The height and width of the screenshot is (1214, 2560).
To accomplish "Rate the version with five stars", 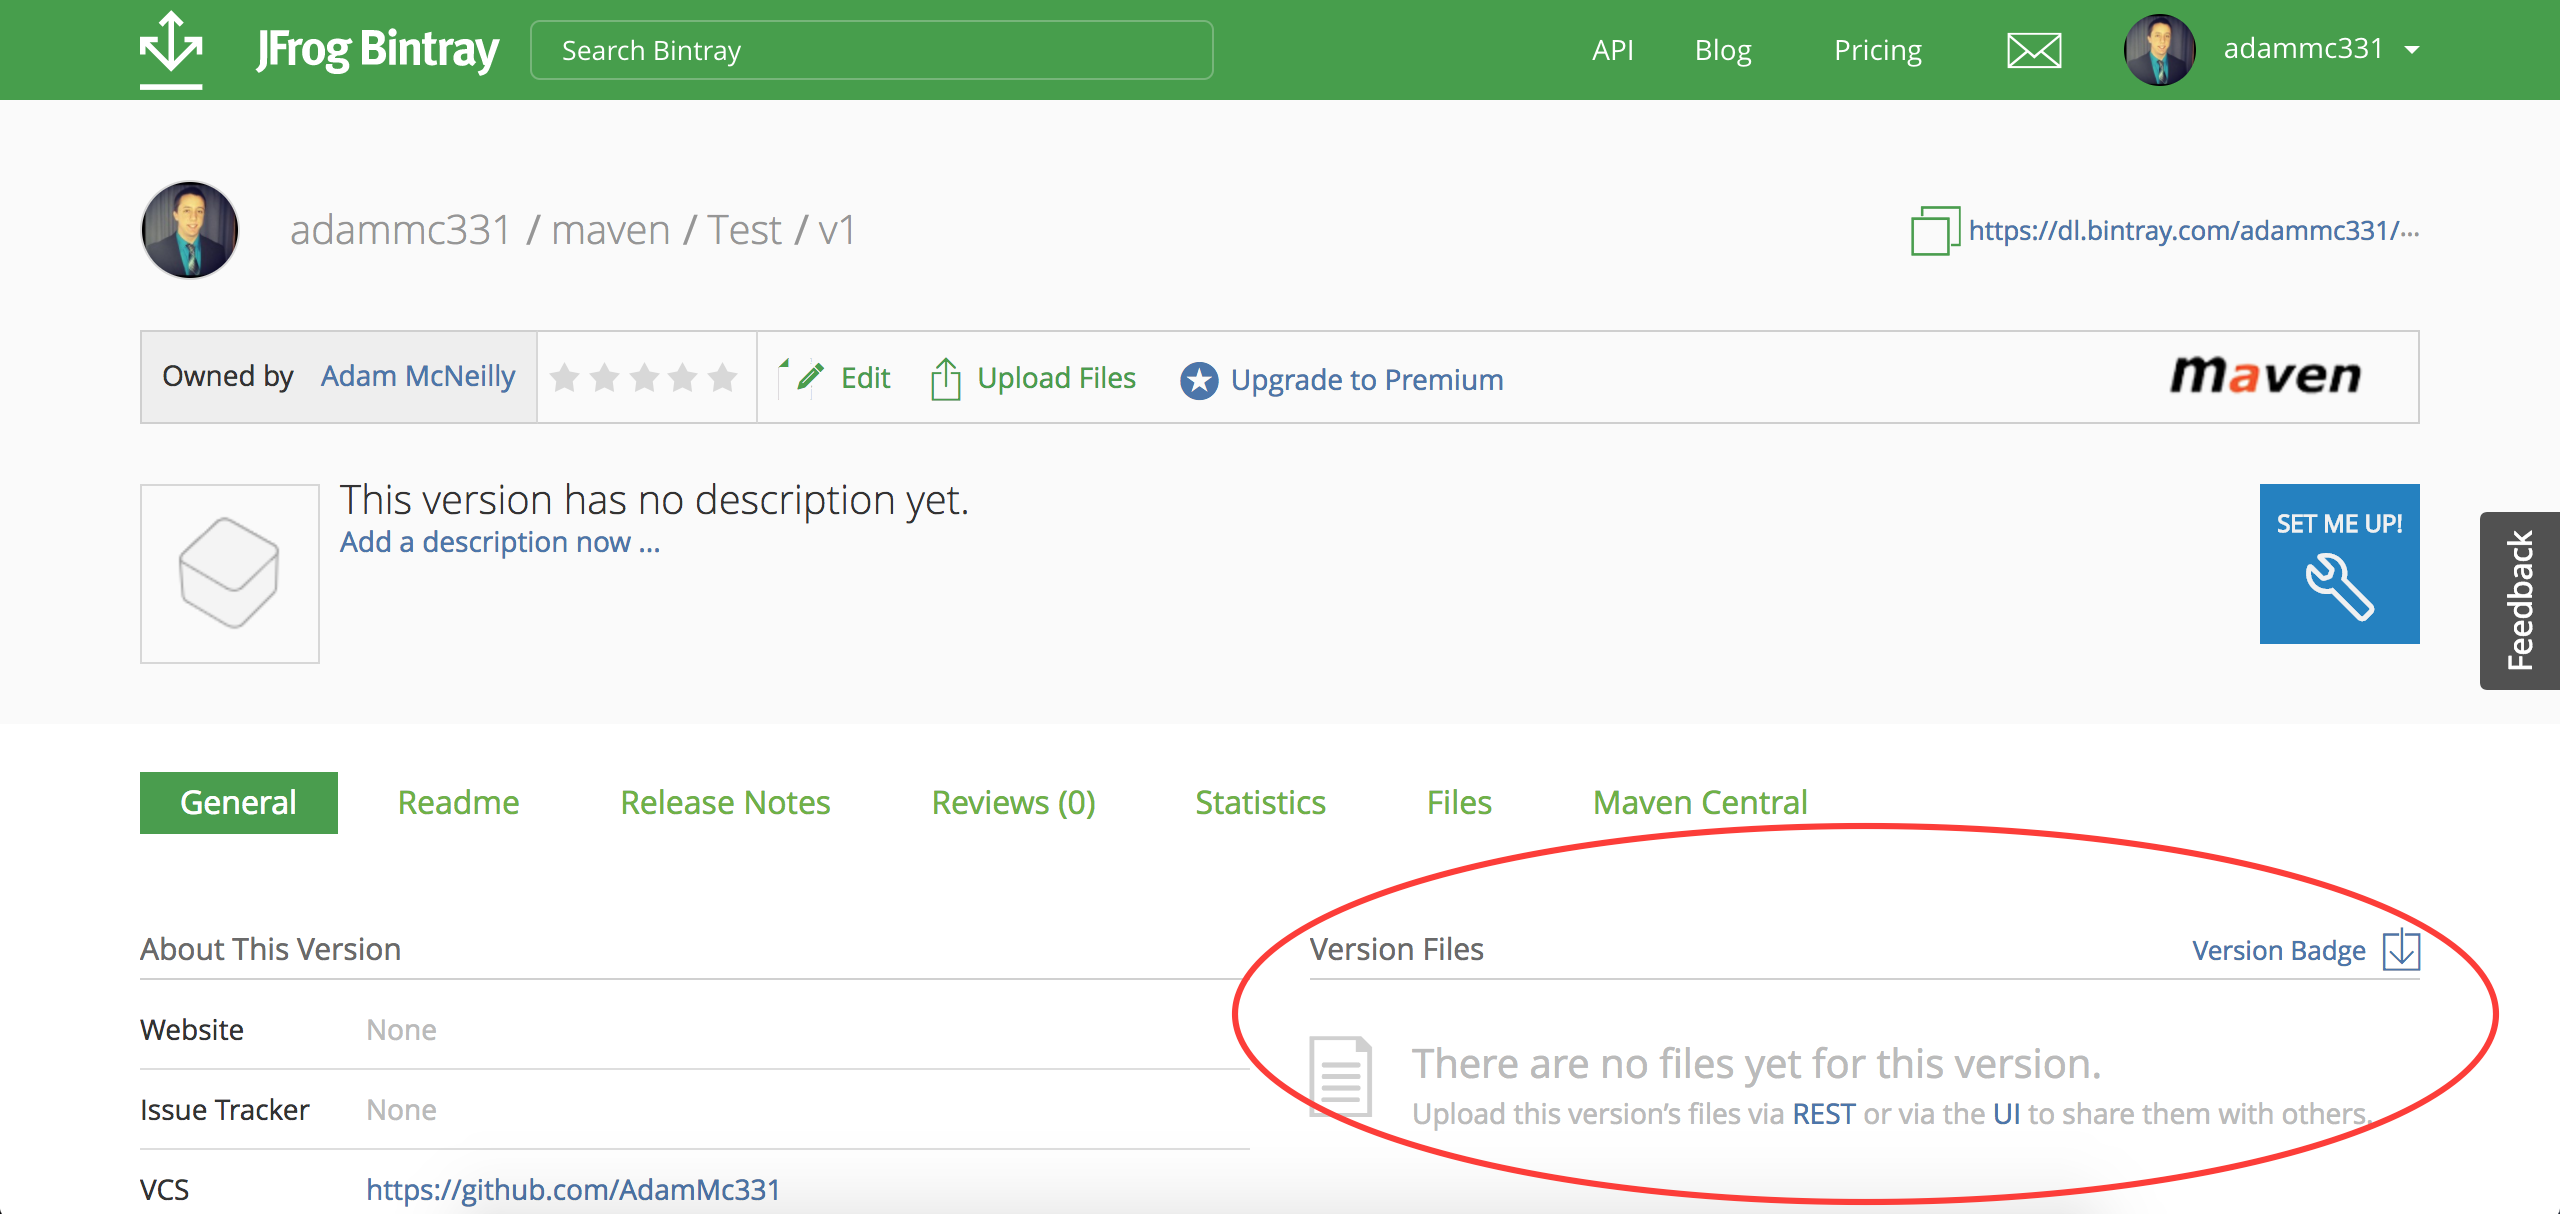I will click(x=722, y=378).
